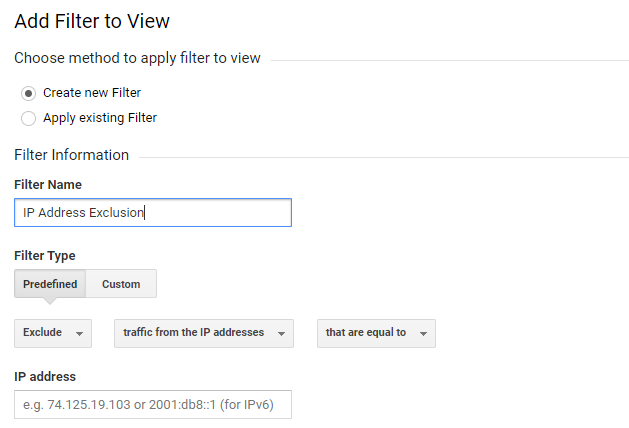Click the IP address label

click(45, 377)
